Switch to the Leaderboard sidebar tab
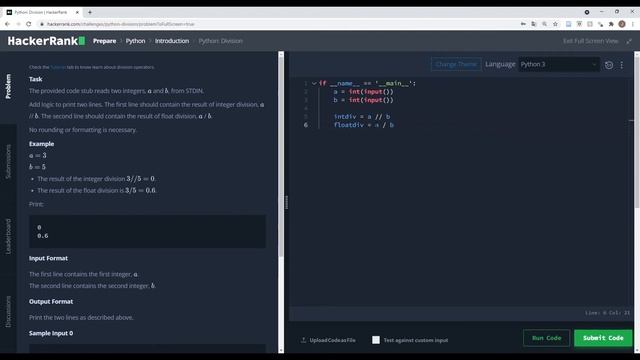Screen dimensions: 640x360 8,236
